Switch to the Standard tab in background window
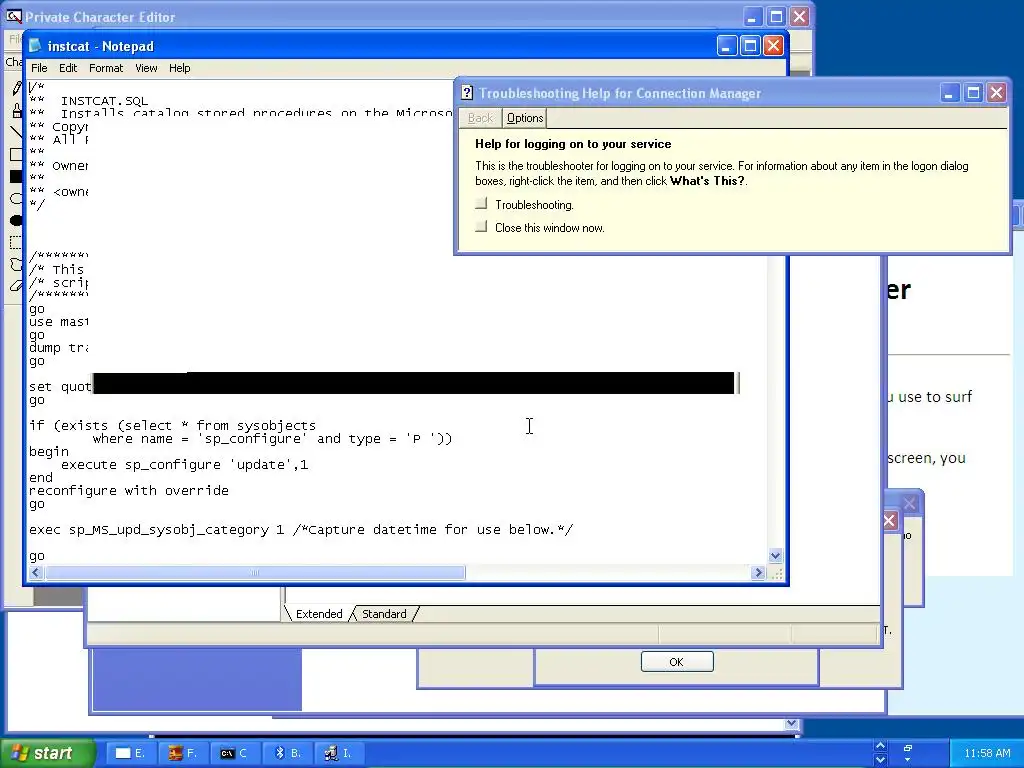The width and height of the screenshot is (1024, 768). 384,614
